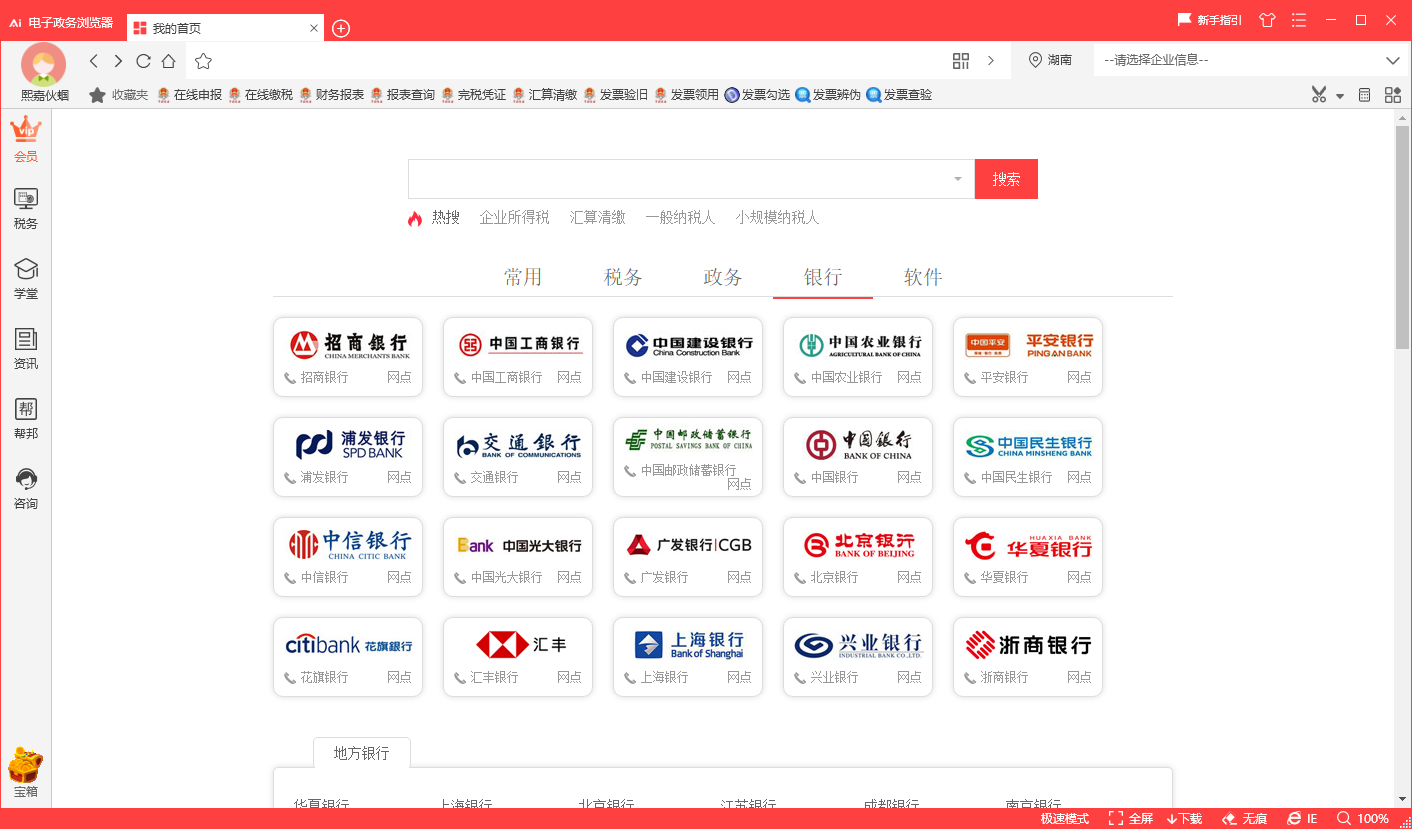Open the 完税凭证 bookmark
This screenshot has height=829, width=1412.
tap(473, 95)
